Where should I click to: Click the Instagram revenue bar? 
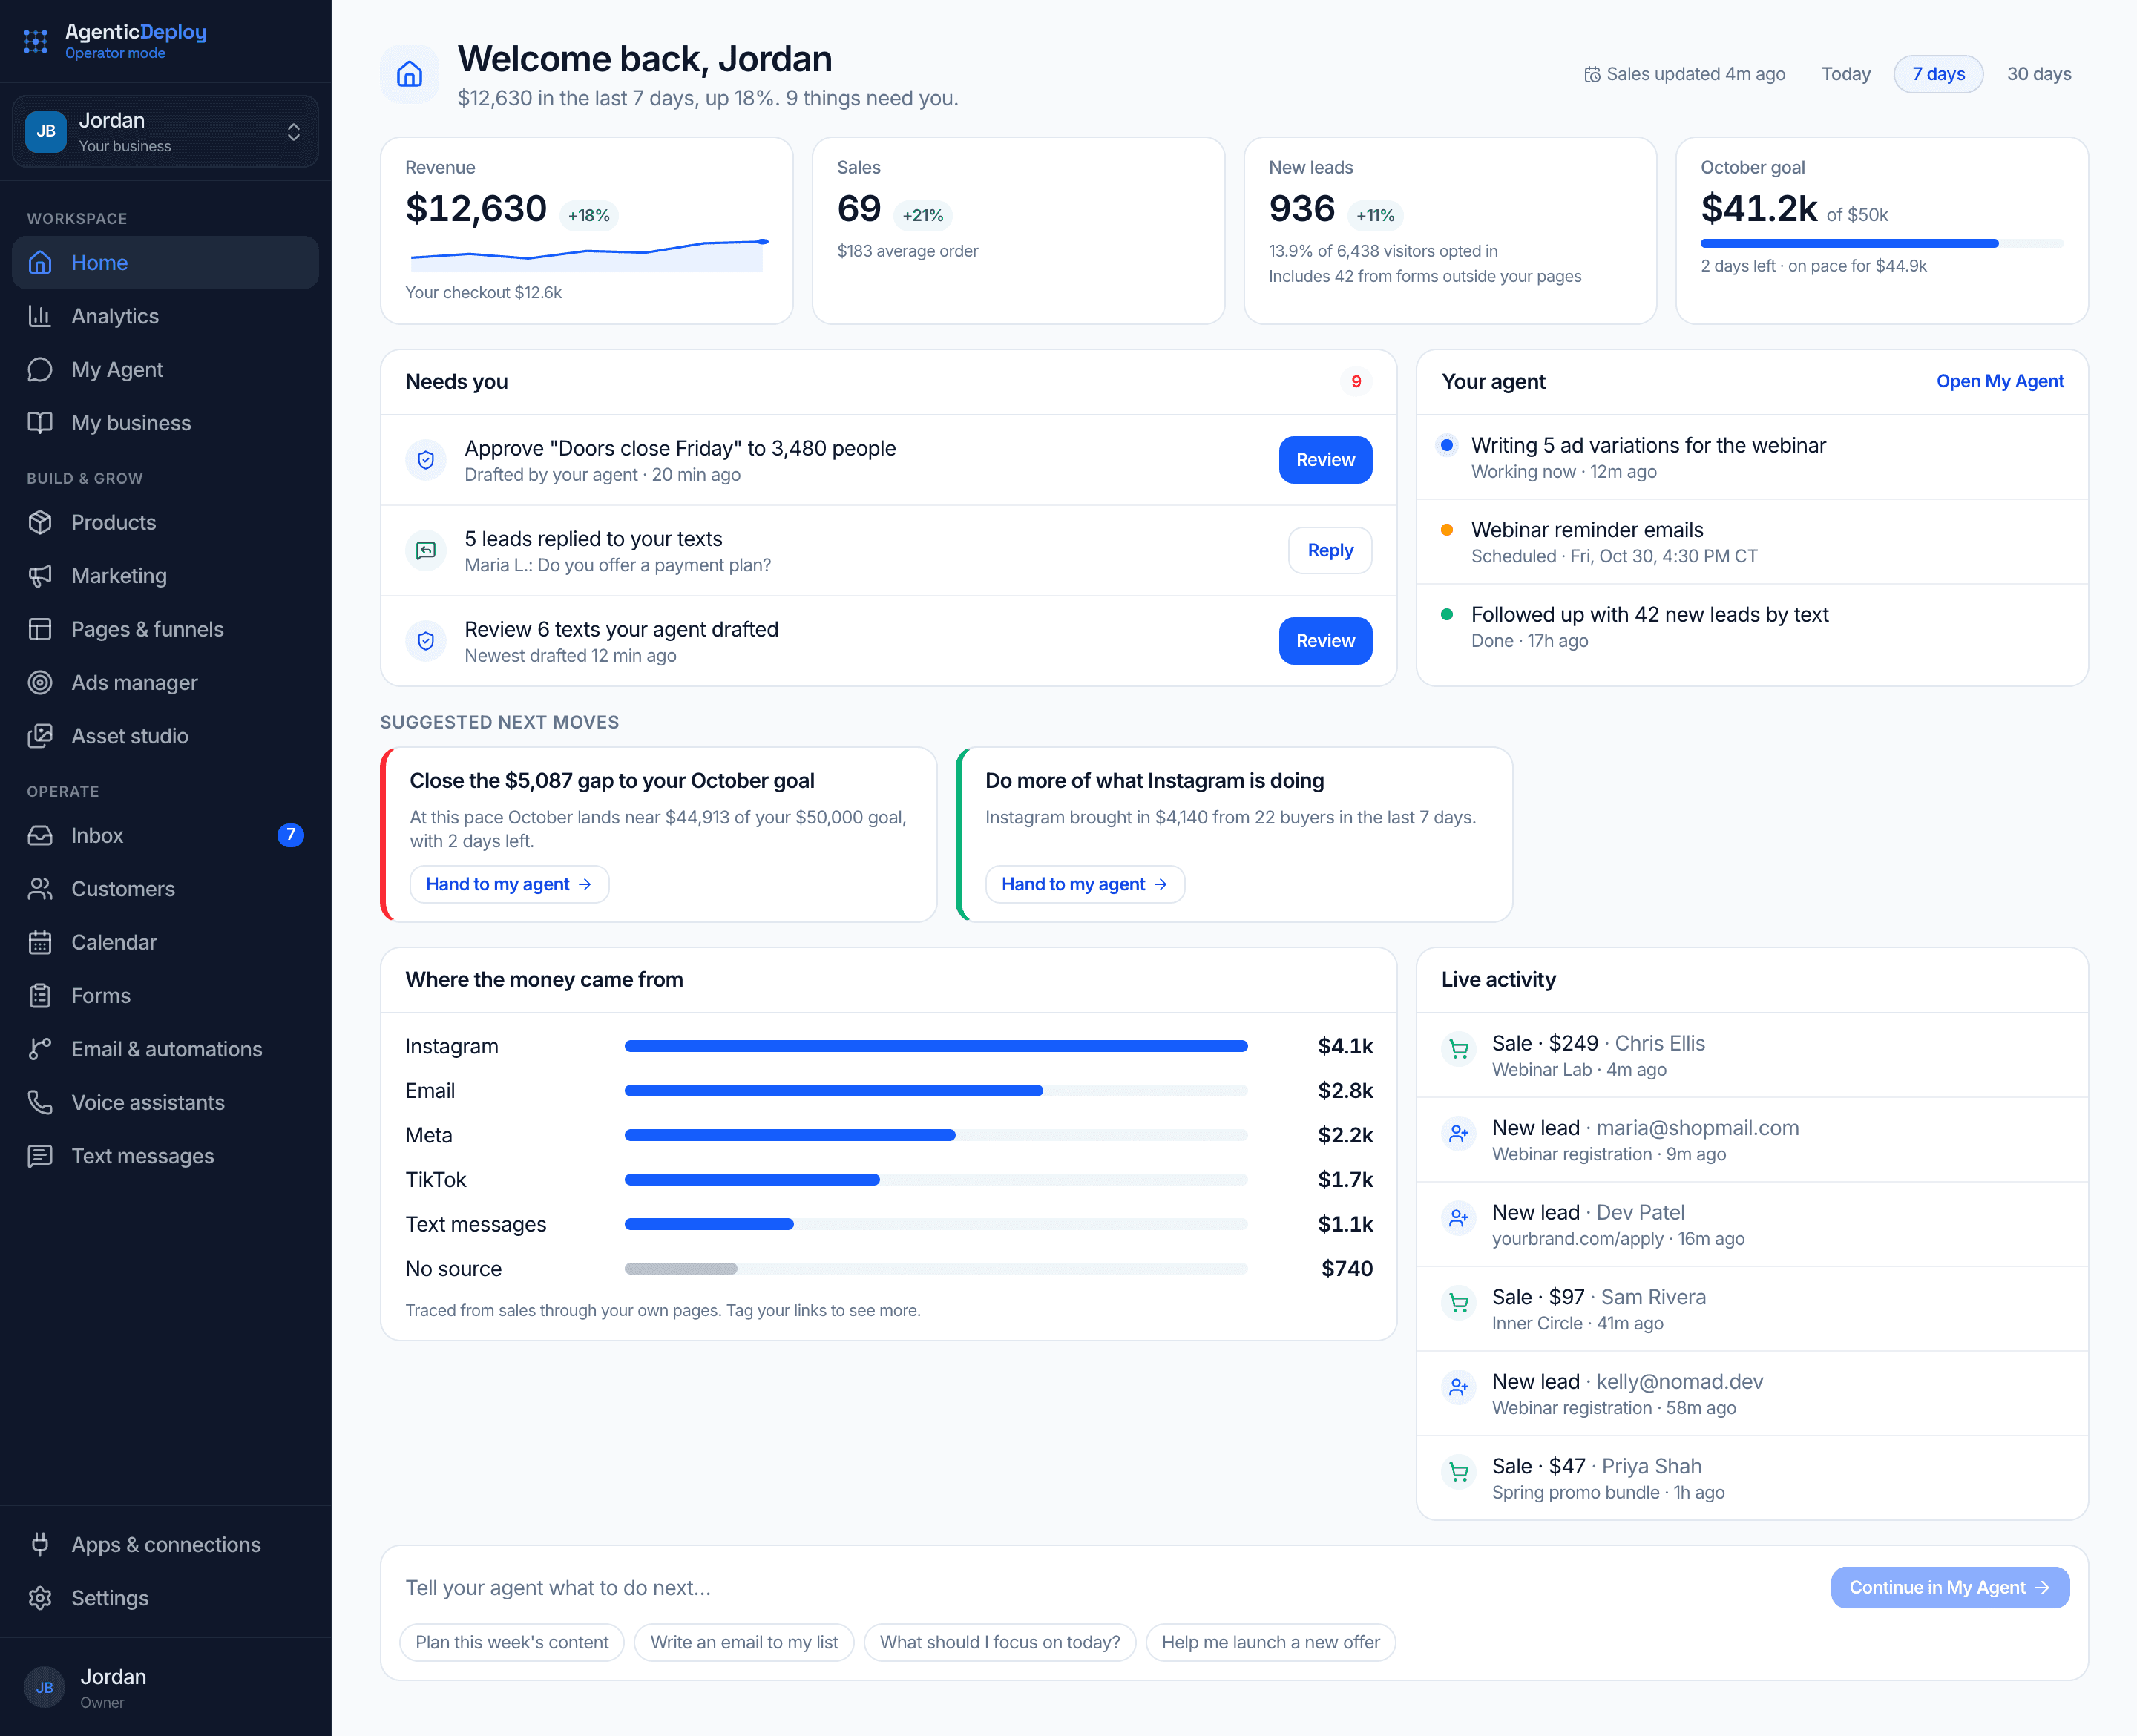[936, 1046]
